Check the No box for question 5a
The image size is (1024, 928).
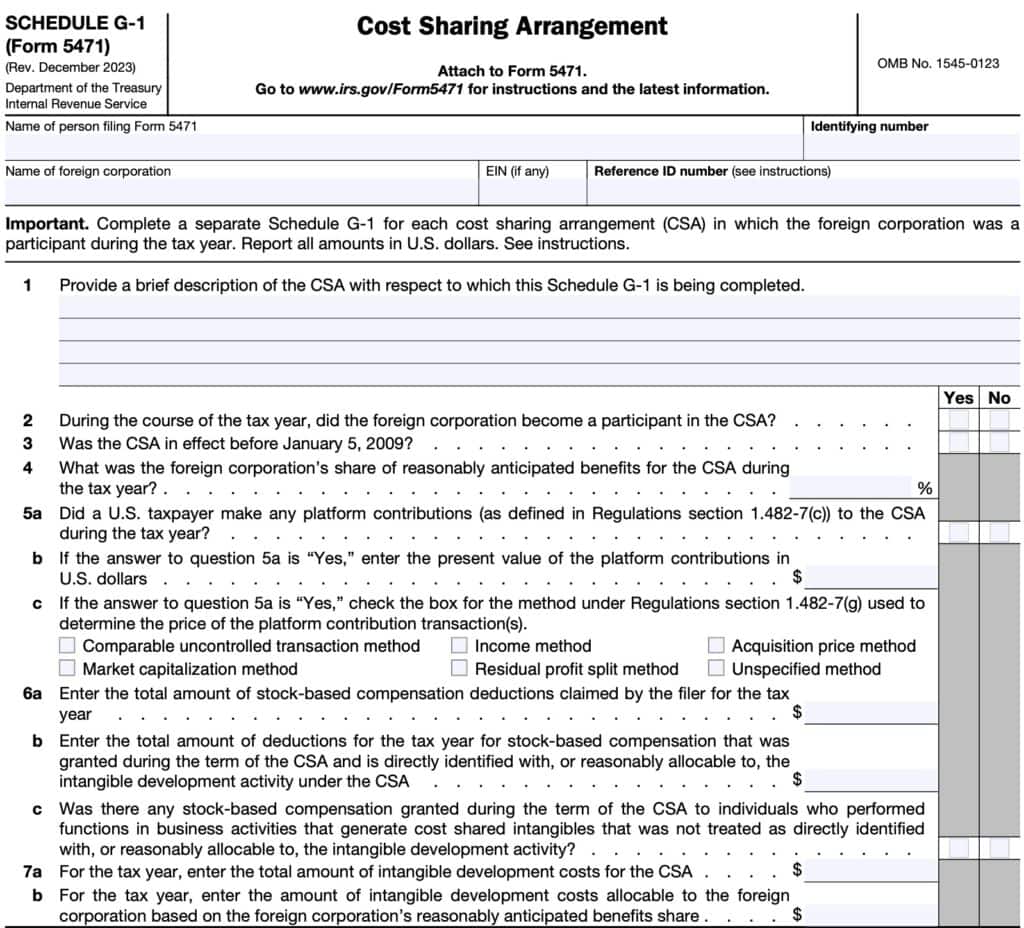click(x=998, y=530)
